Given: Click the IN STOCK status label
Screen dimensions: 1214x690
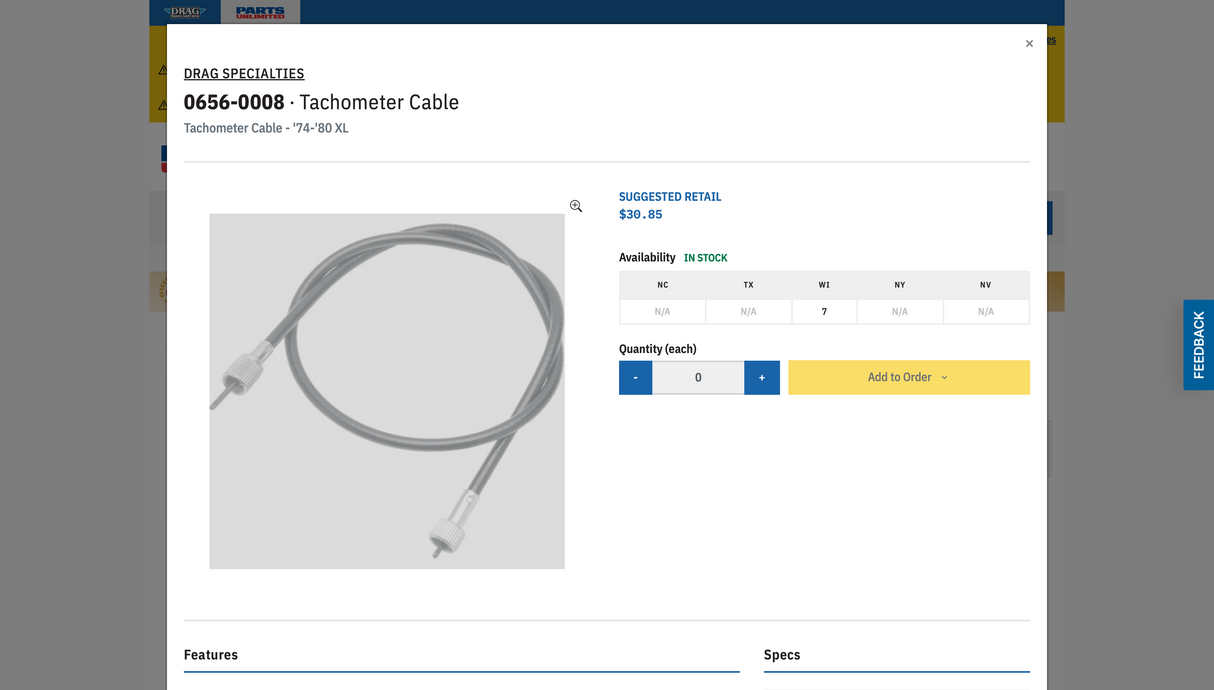Looking at the screenshot, I should [706, 258].
